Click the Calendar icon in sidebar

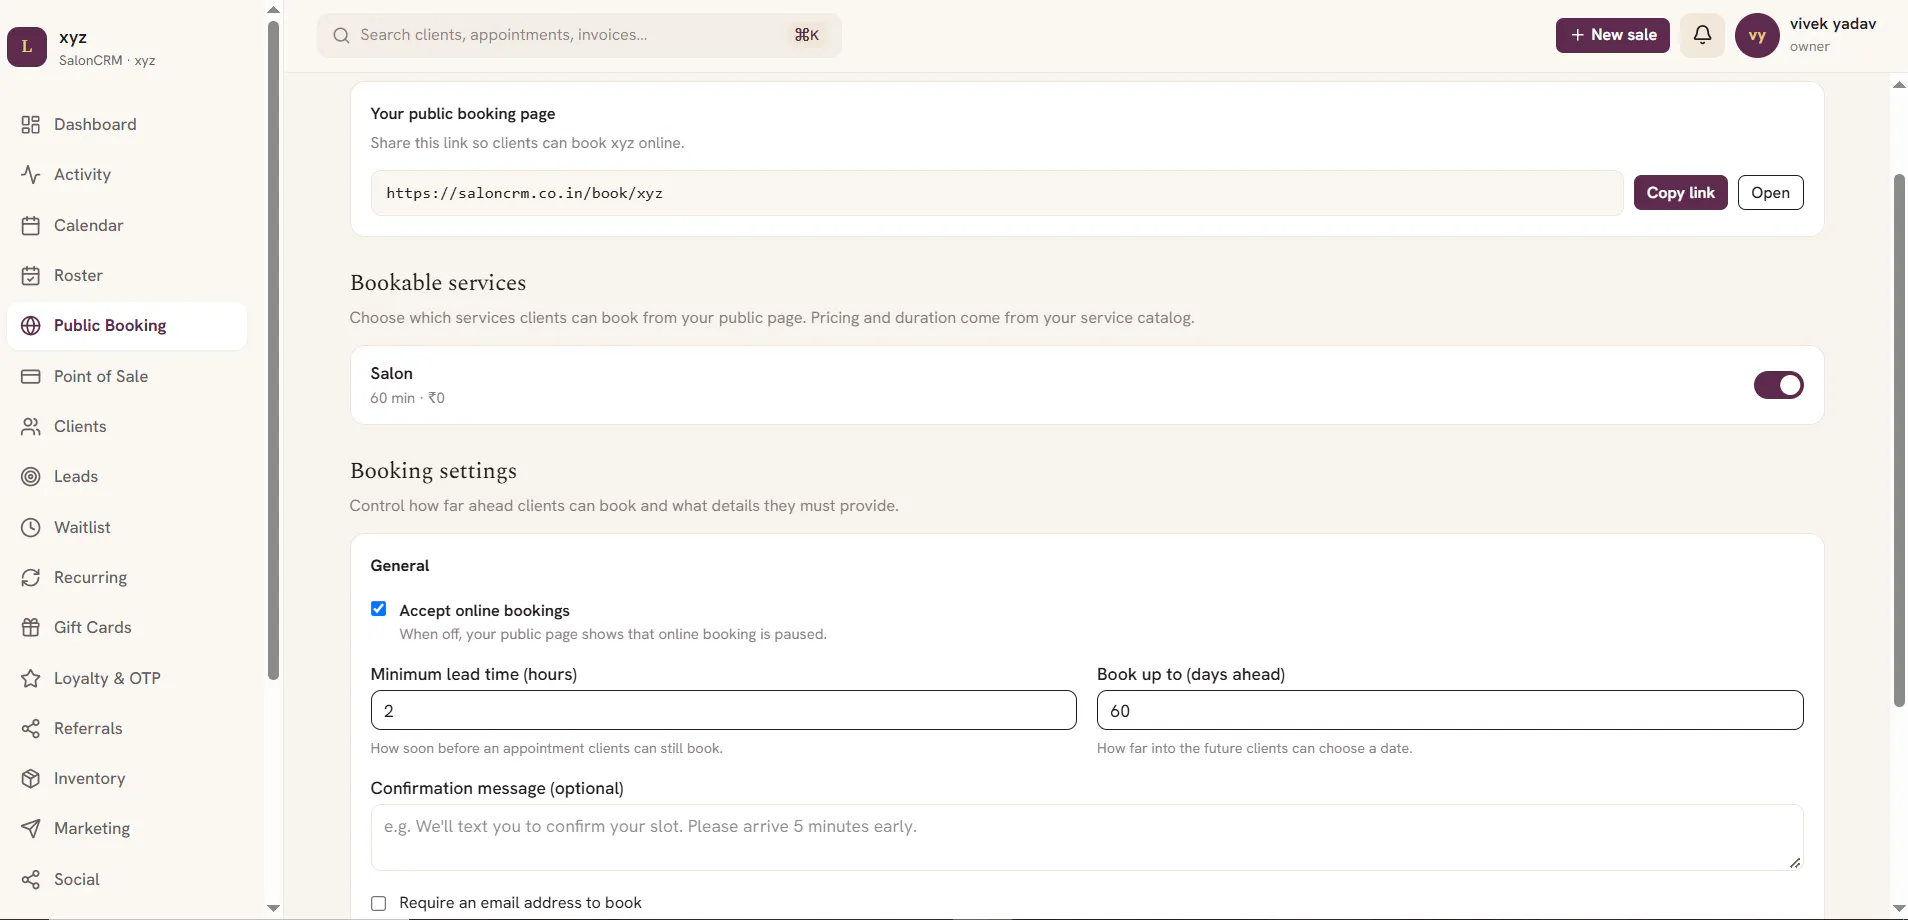31,225
